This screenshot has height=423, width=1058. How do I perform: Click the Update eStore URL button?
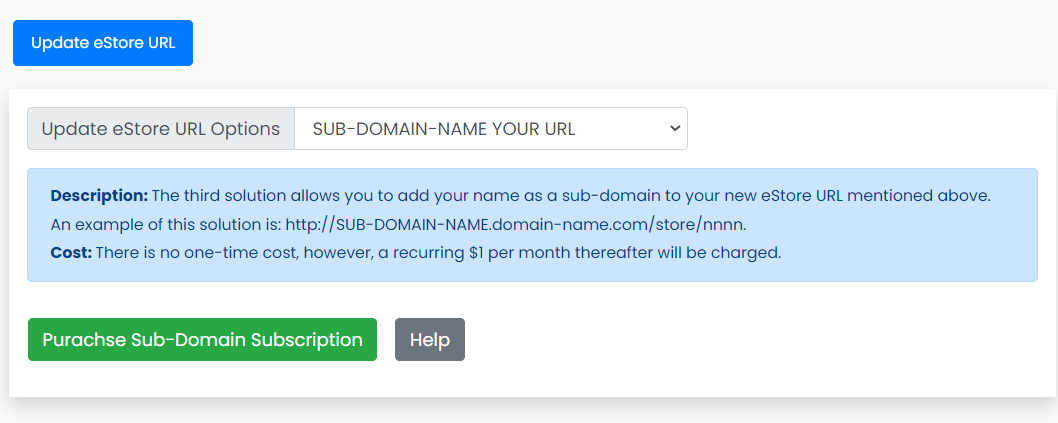103,43
